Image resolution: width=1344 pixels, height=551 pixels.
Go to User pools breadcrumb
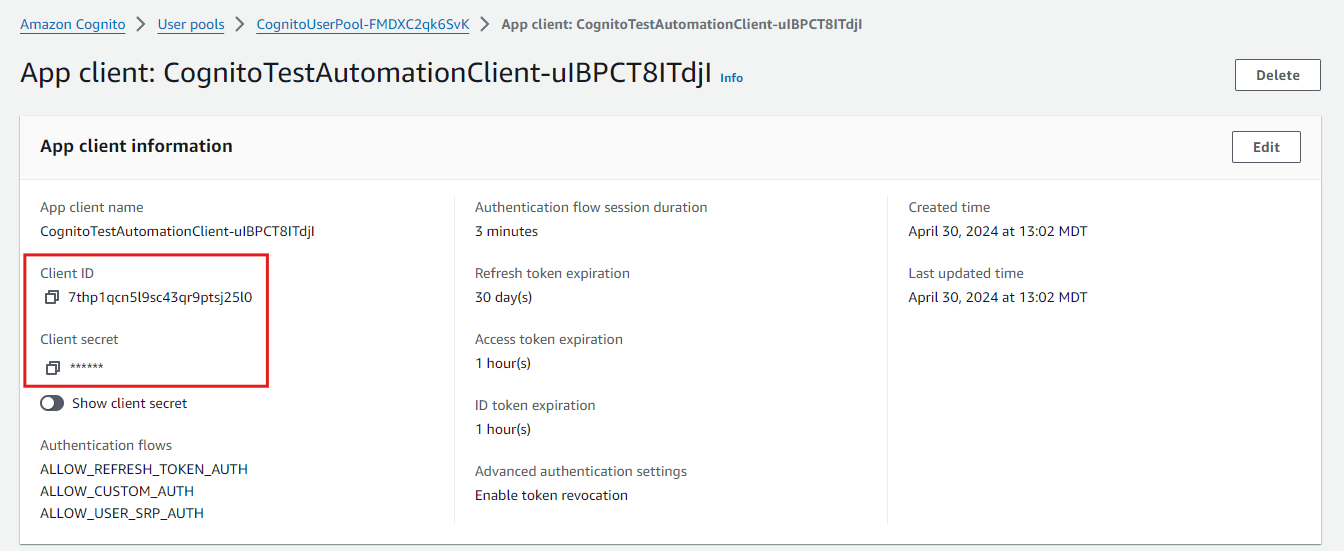click(191, 24)
